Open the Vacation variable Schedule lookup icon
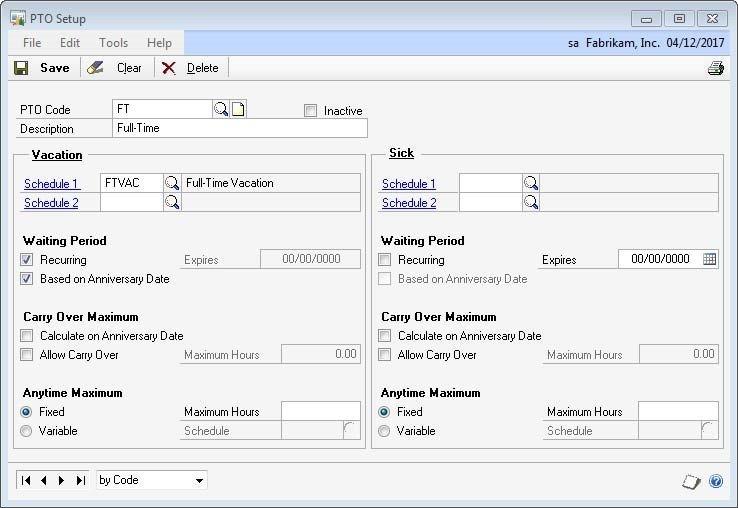738x508 pixels. [351, 430]
